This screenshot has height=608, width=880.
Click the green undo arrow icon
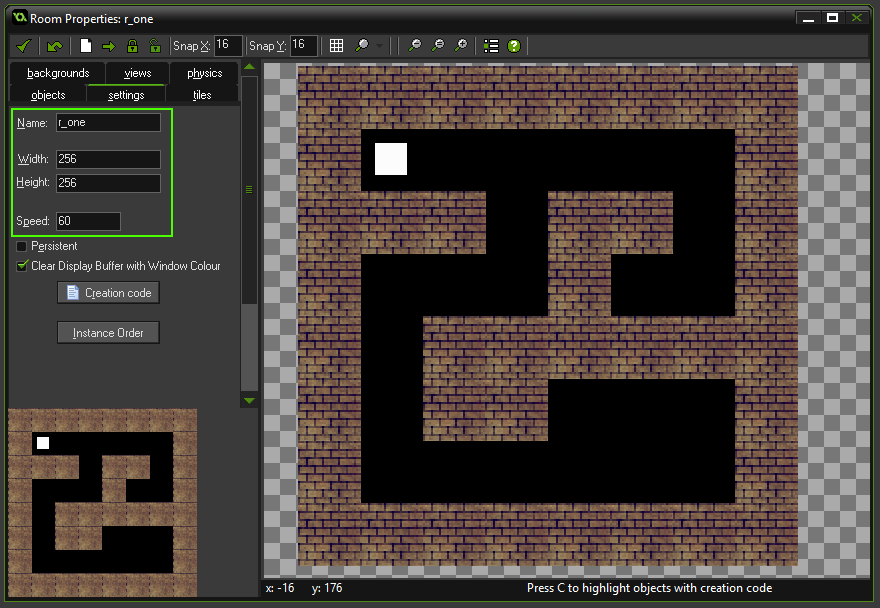(x=54, y=46)
